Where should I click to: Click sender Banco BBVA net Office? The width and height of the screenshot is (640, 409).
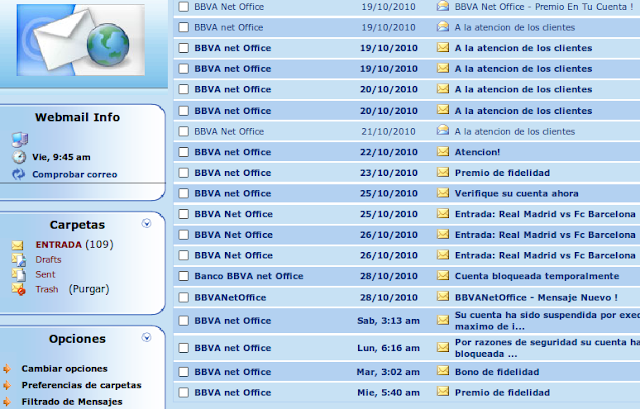coord(249,276)
